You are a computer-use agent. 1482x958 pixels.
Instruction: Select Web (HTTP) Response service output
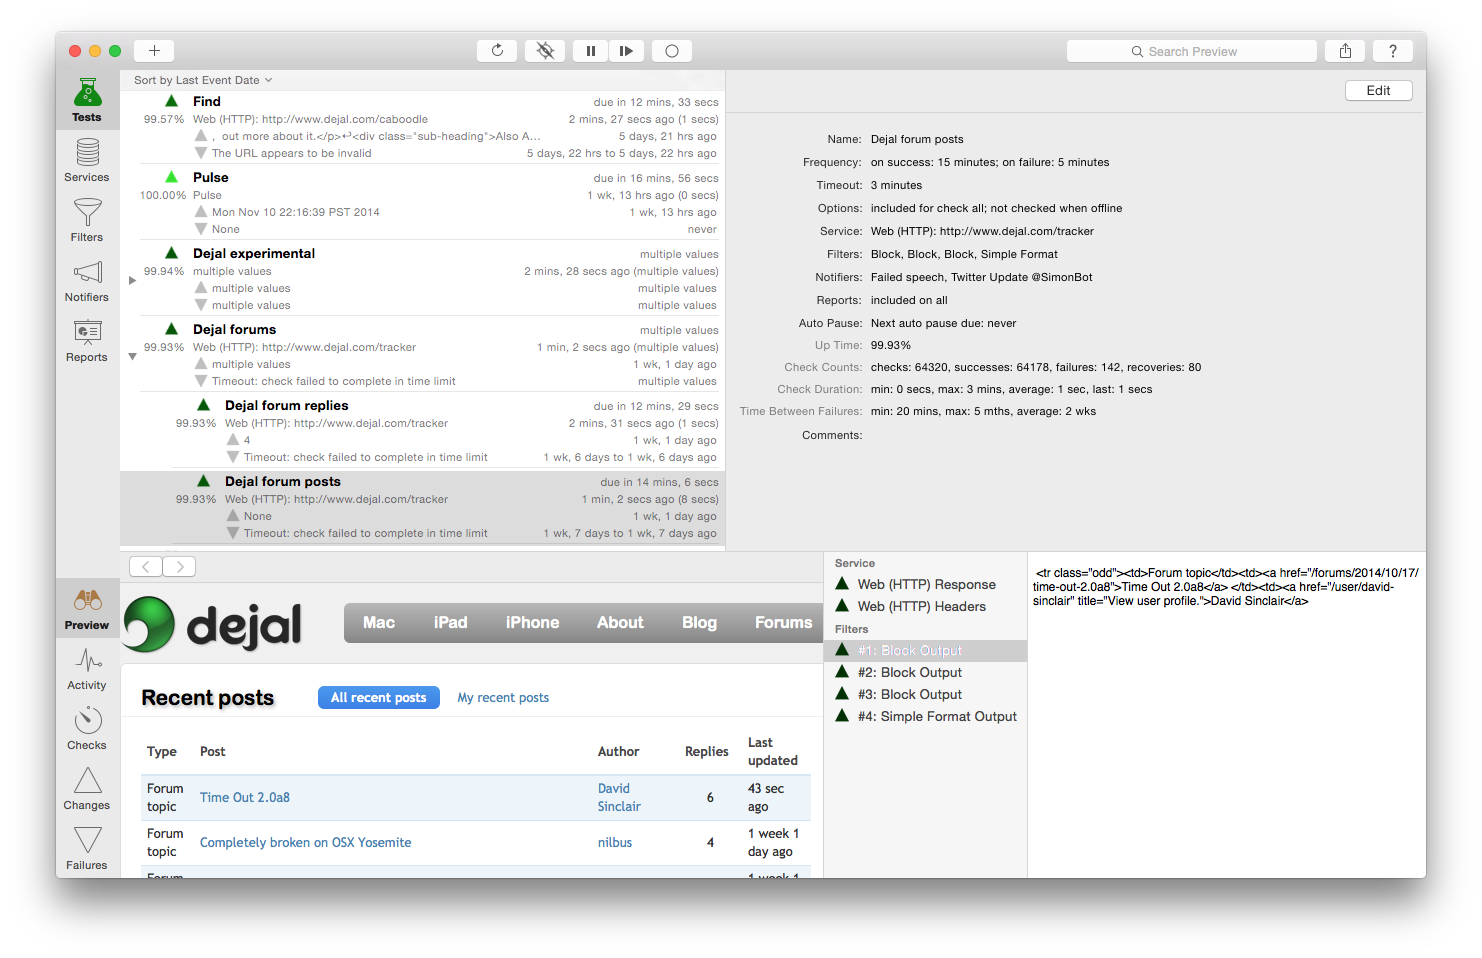(x=925, y=584)
